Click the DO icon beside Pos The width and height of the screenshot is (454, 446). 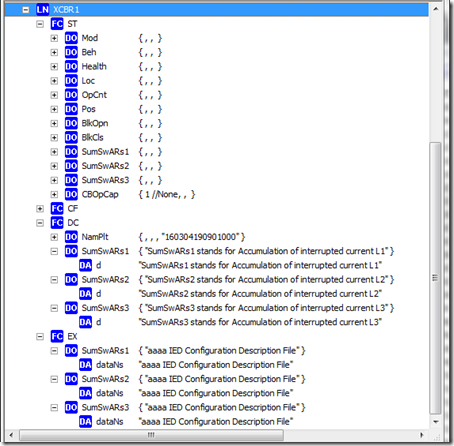click(71, 109)
